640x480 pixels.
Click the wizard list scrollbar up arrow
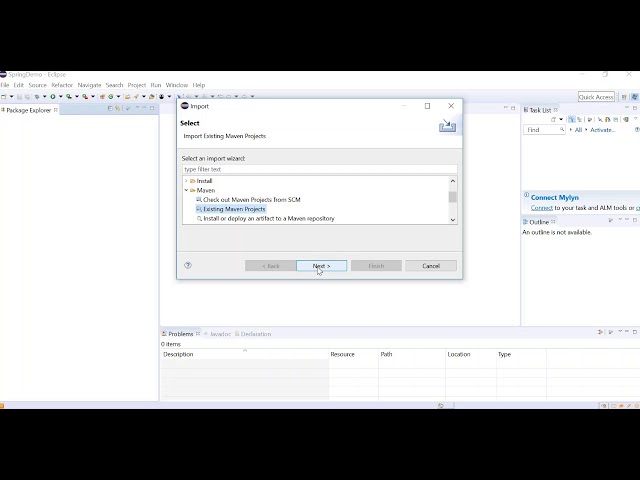pos(453,181)
